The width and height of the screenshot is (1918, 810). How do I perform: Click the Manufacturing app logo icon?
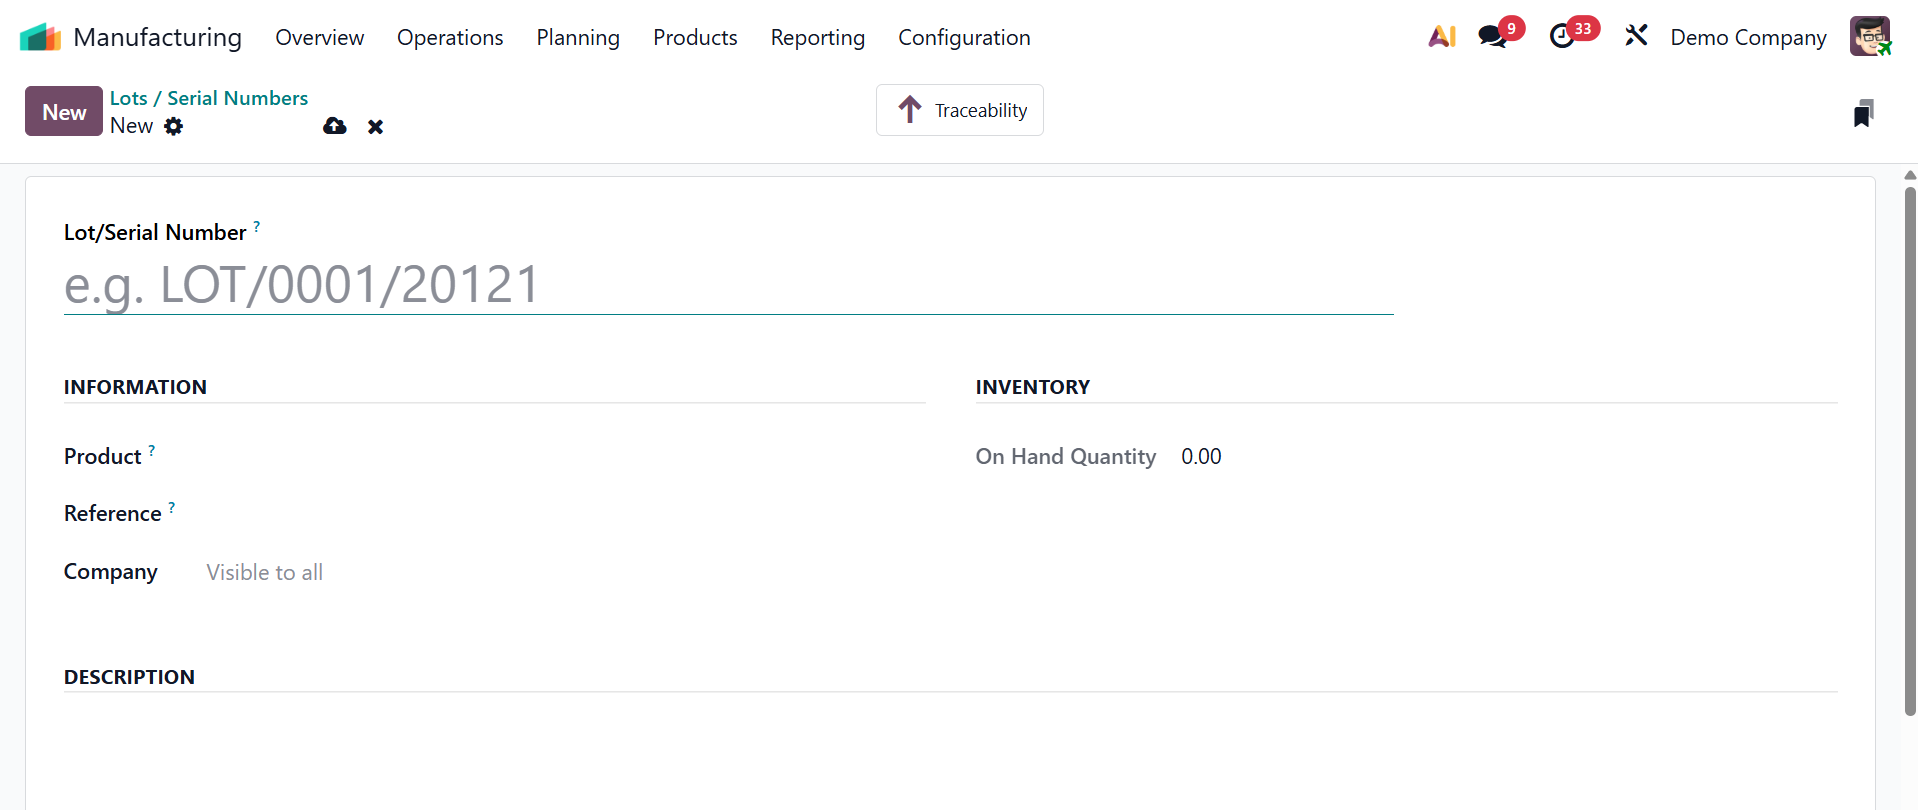[x=40, y=37]
